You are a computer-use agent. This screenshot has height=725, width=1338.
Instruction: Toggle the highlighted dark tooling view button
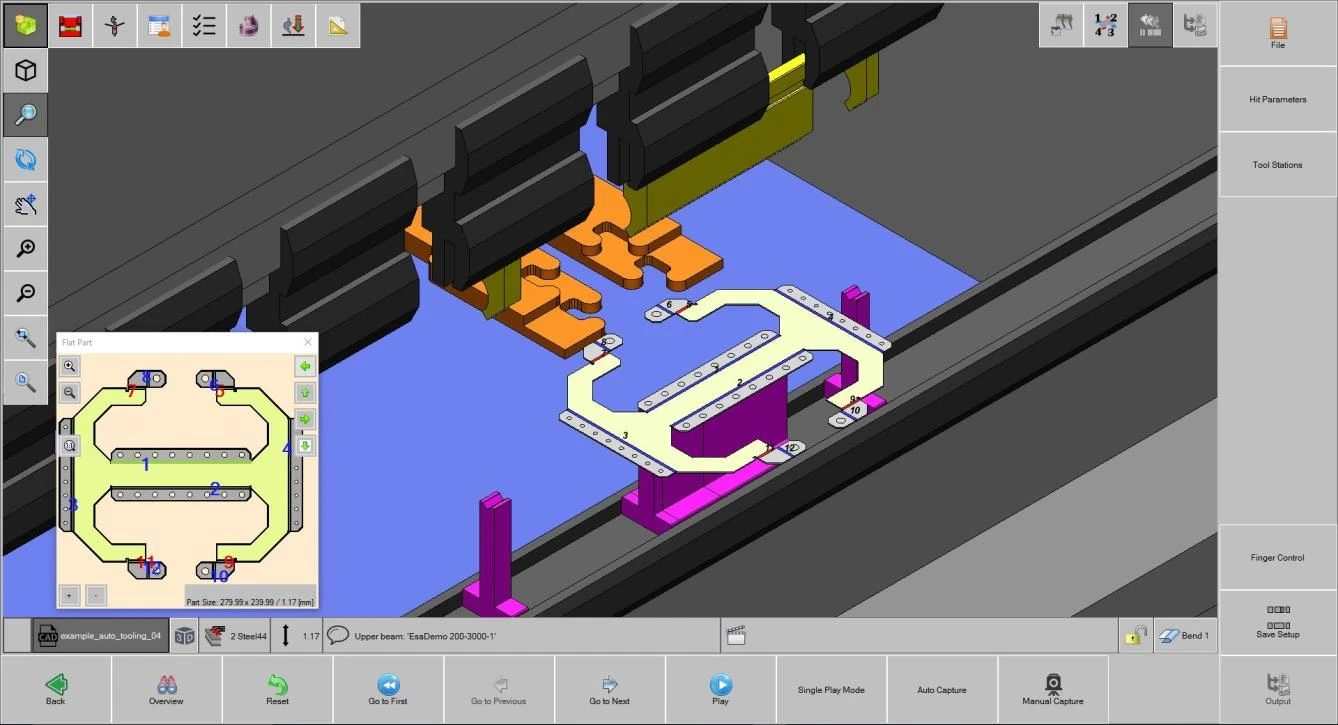pos(1150,25)
